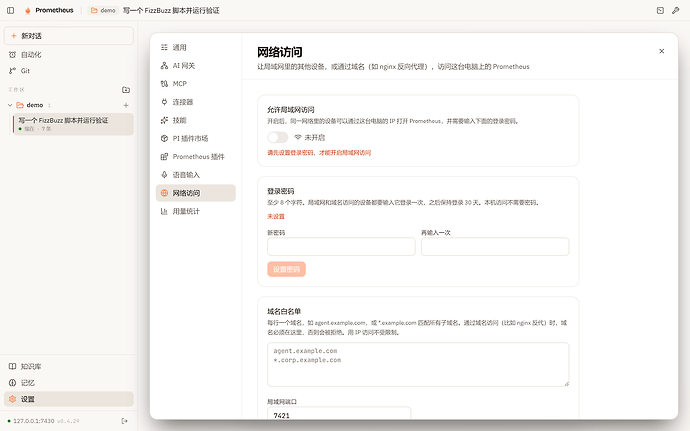This screenshot has height=431, width=690.
Task: Close the settings dialog
Action: tap(661, 51)
